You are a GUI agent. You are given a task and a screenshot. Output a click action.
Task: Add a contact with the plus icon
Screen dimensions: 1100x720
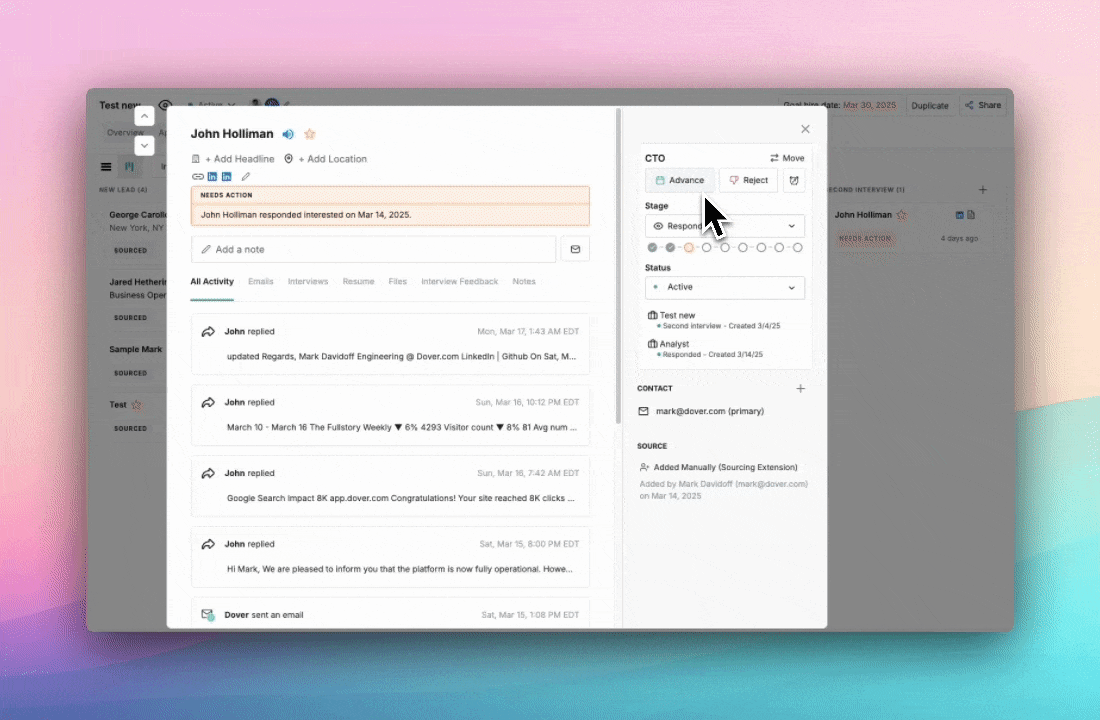pos(800,388)
